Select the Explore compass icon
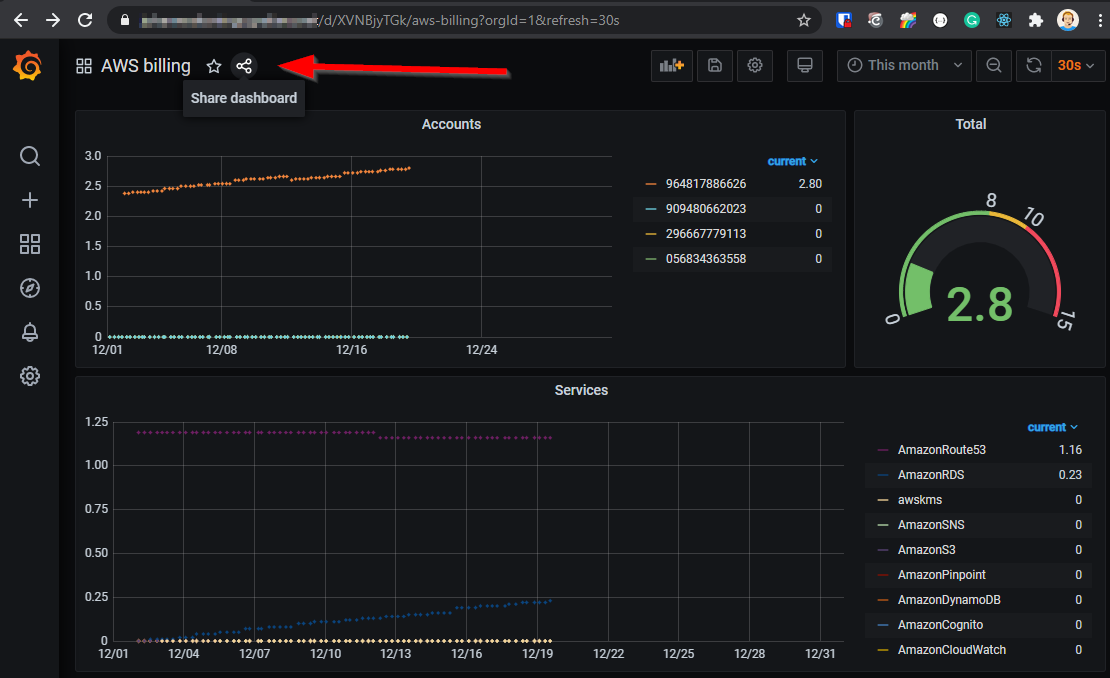Viewport: 1110px width, 678px height. (30, 288)
